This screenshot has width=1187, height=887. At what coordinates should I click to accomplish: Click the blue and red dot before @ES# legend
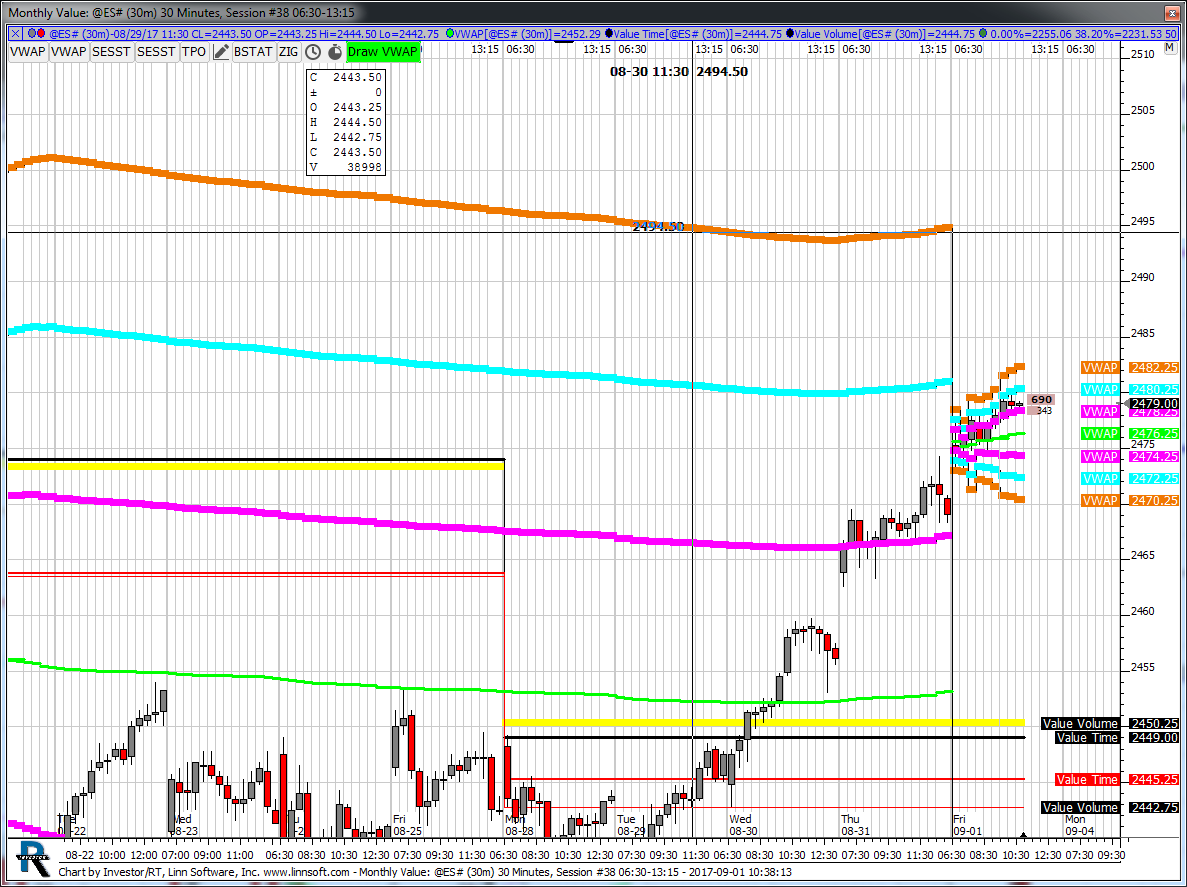[x=35, y=33]
